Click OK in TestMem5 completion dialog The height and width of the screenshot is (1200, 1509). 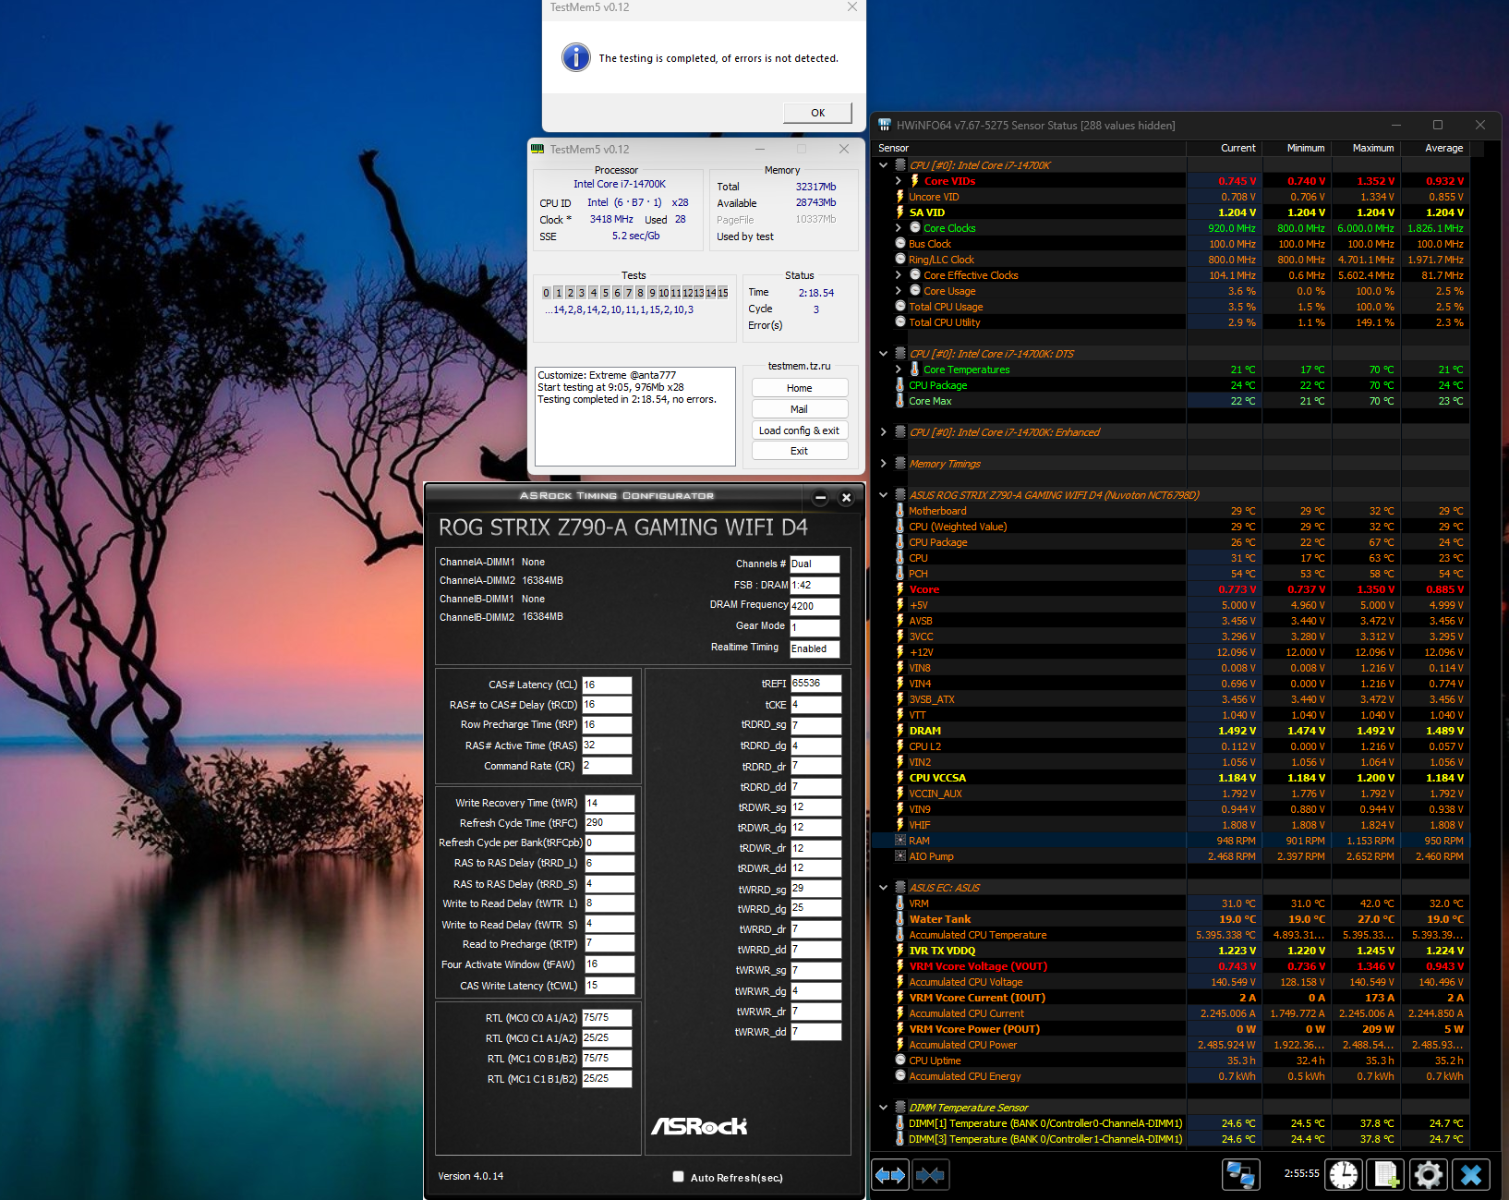click(x=818, y=113)
